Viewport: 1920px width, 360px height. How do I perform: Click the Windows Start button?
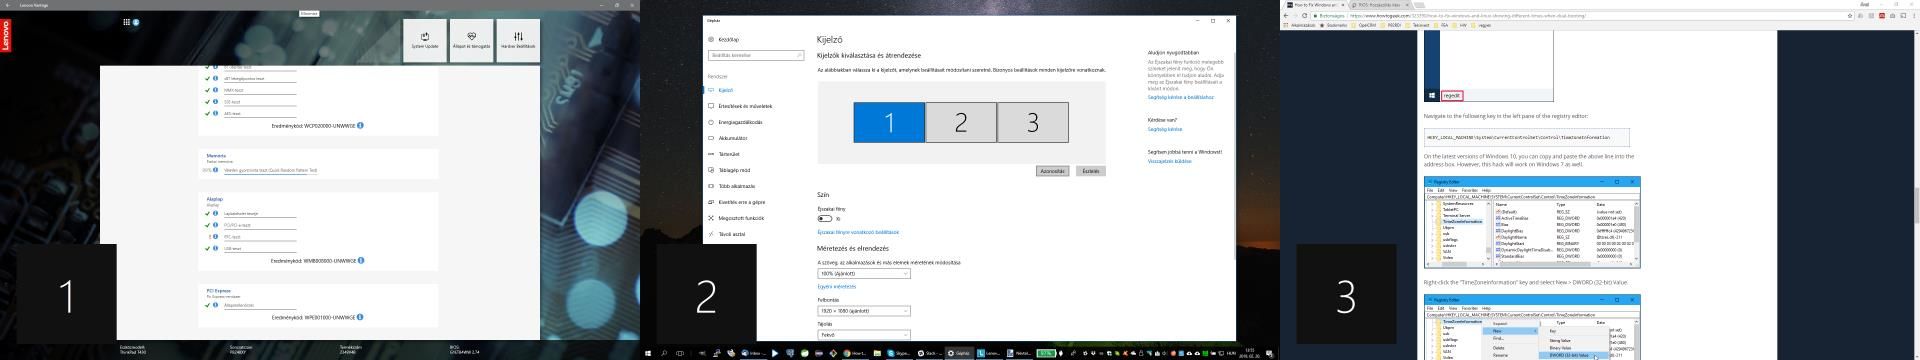tap(648, 353)
